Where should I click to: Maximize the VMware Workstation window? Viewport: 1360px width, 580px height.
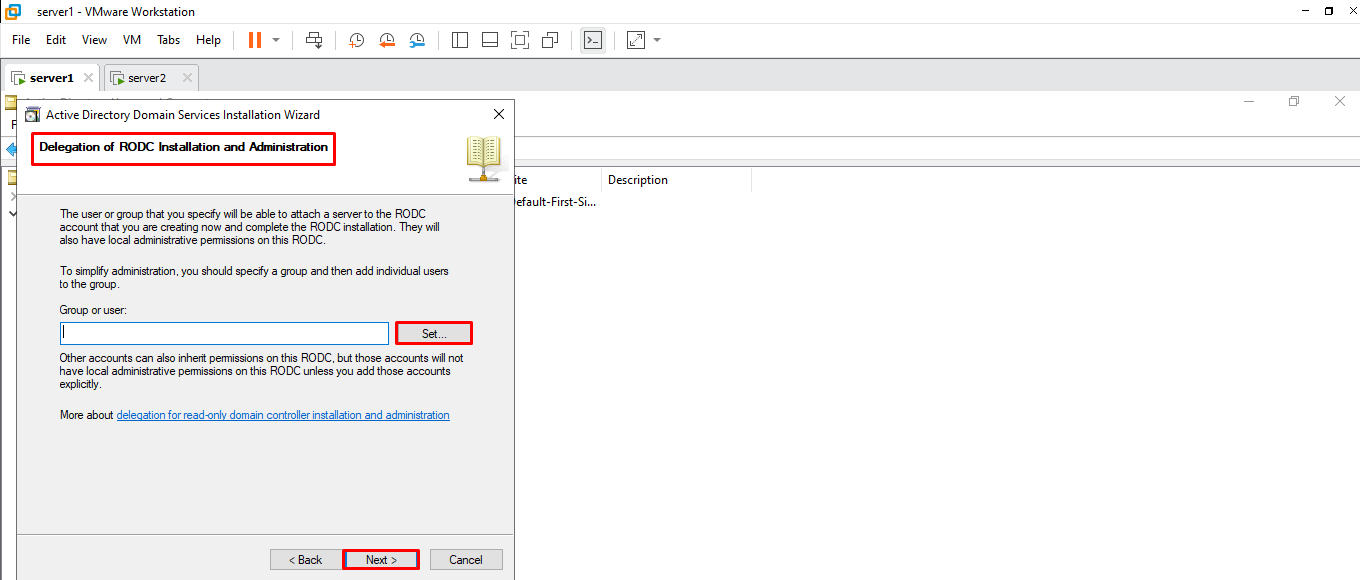tap(1329, 11)
